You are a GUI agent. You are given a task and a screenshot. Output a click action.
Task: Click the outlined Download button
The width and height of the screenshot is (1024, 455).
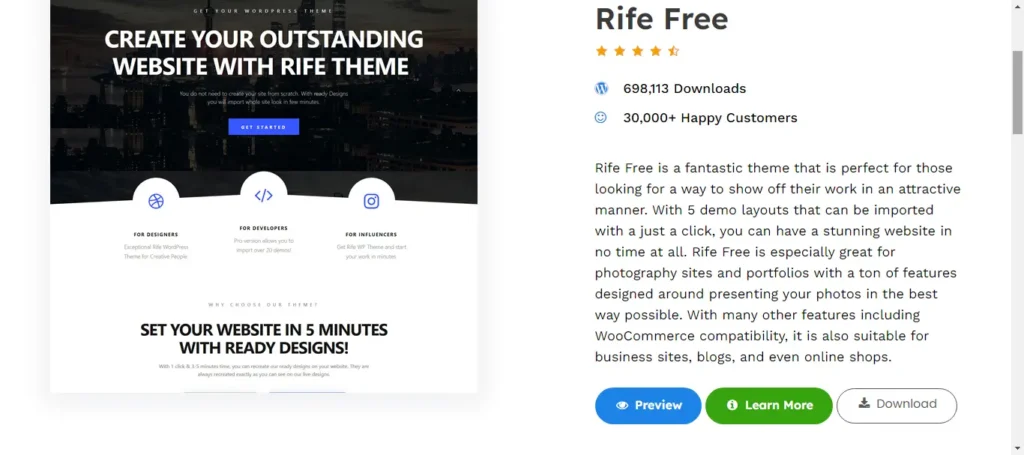[897, 405]
